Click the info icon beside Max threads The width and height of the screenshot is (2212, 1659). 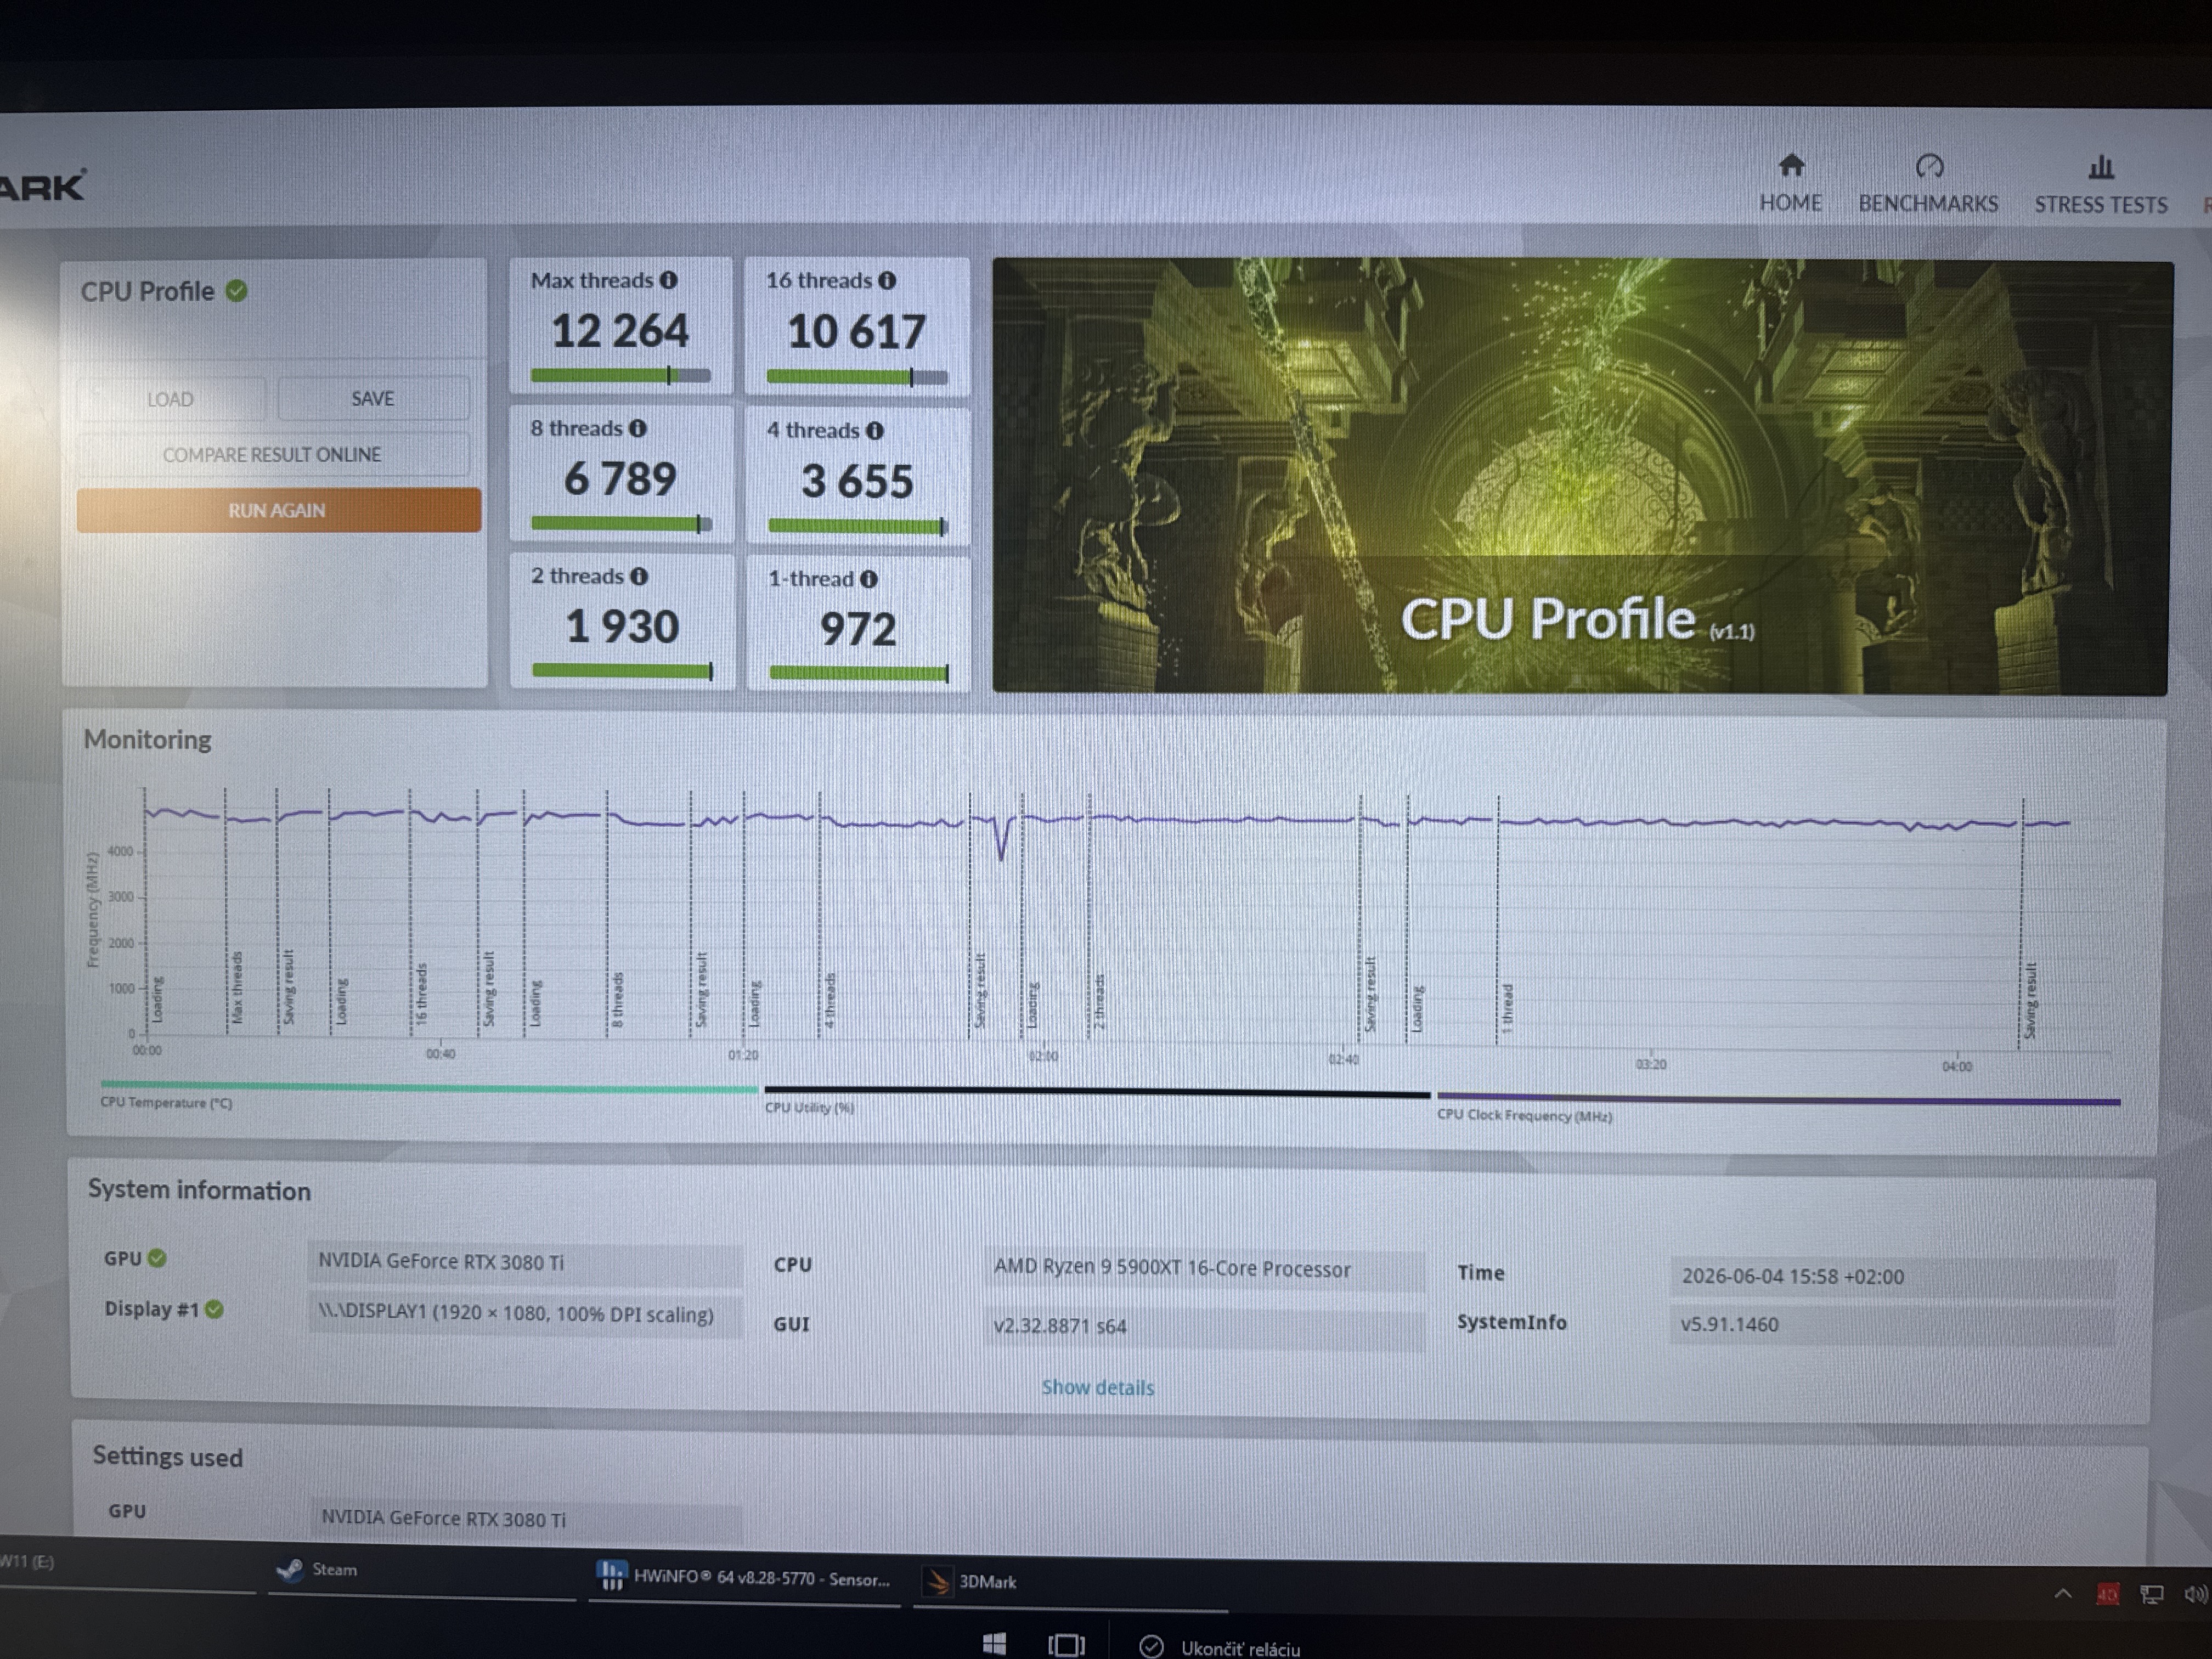click(x=668, y=281)
